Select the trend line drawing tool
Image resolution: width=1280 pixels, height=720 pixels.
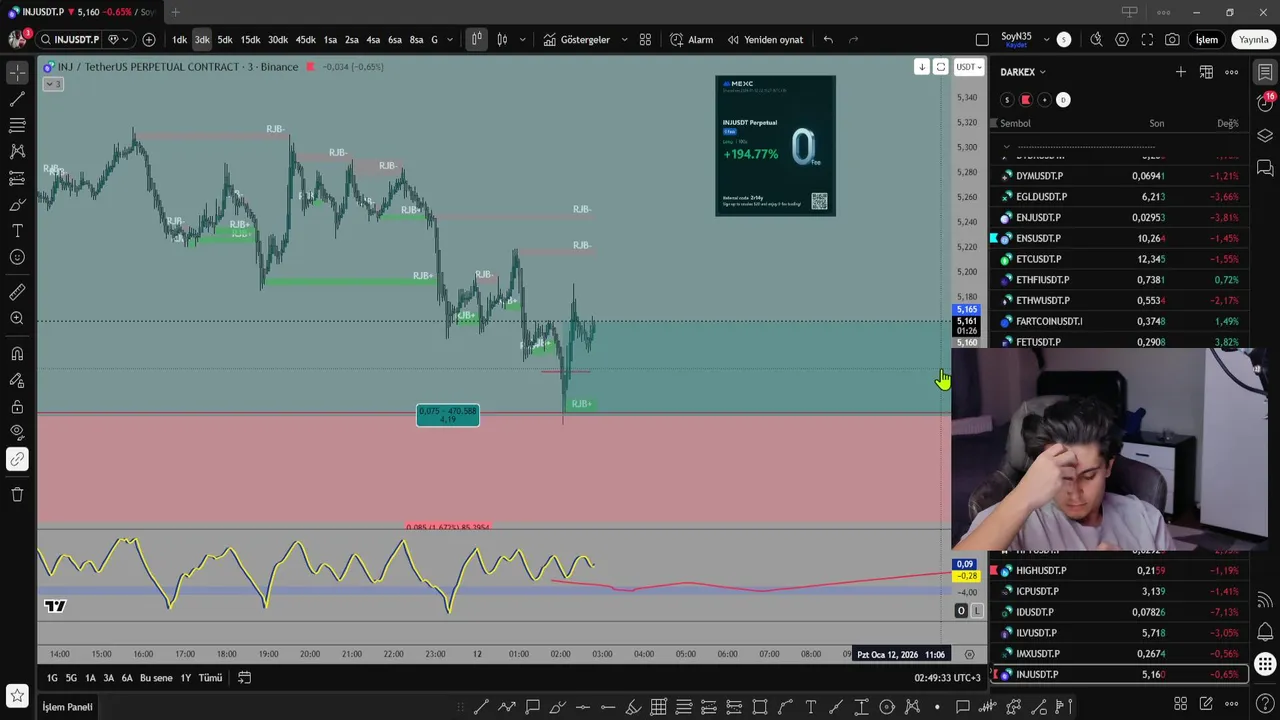tap(17, 100)
